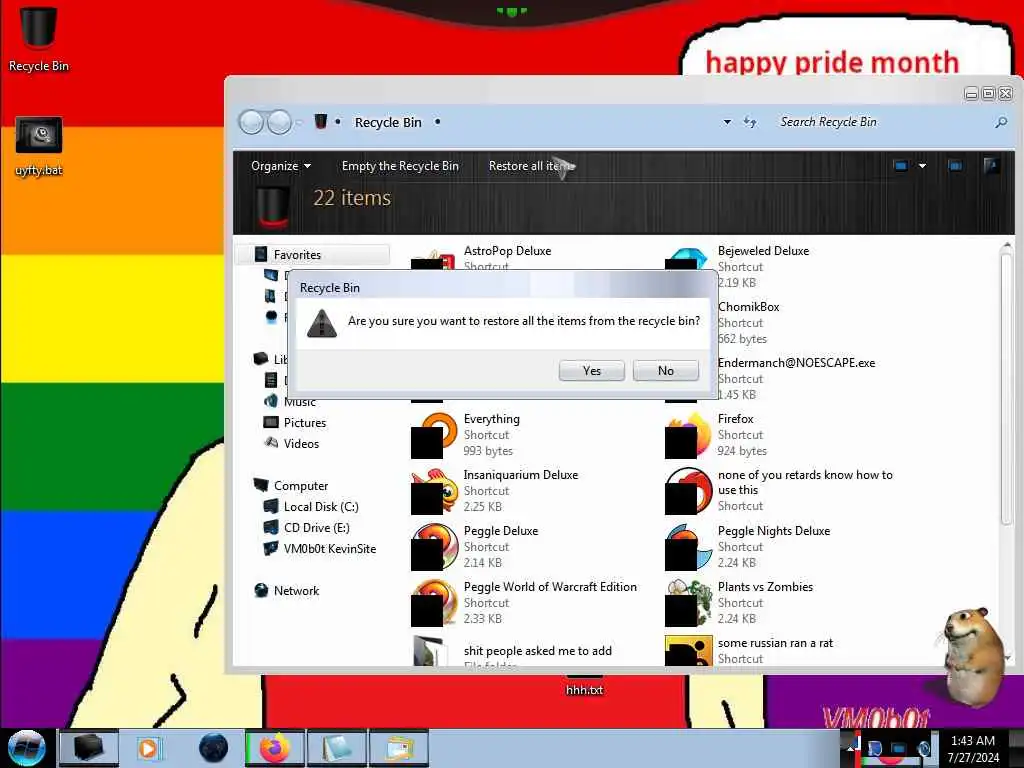
Task: Confirm restore by clicking Yes
Action: 592,370
